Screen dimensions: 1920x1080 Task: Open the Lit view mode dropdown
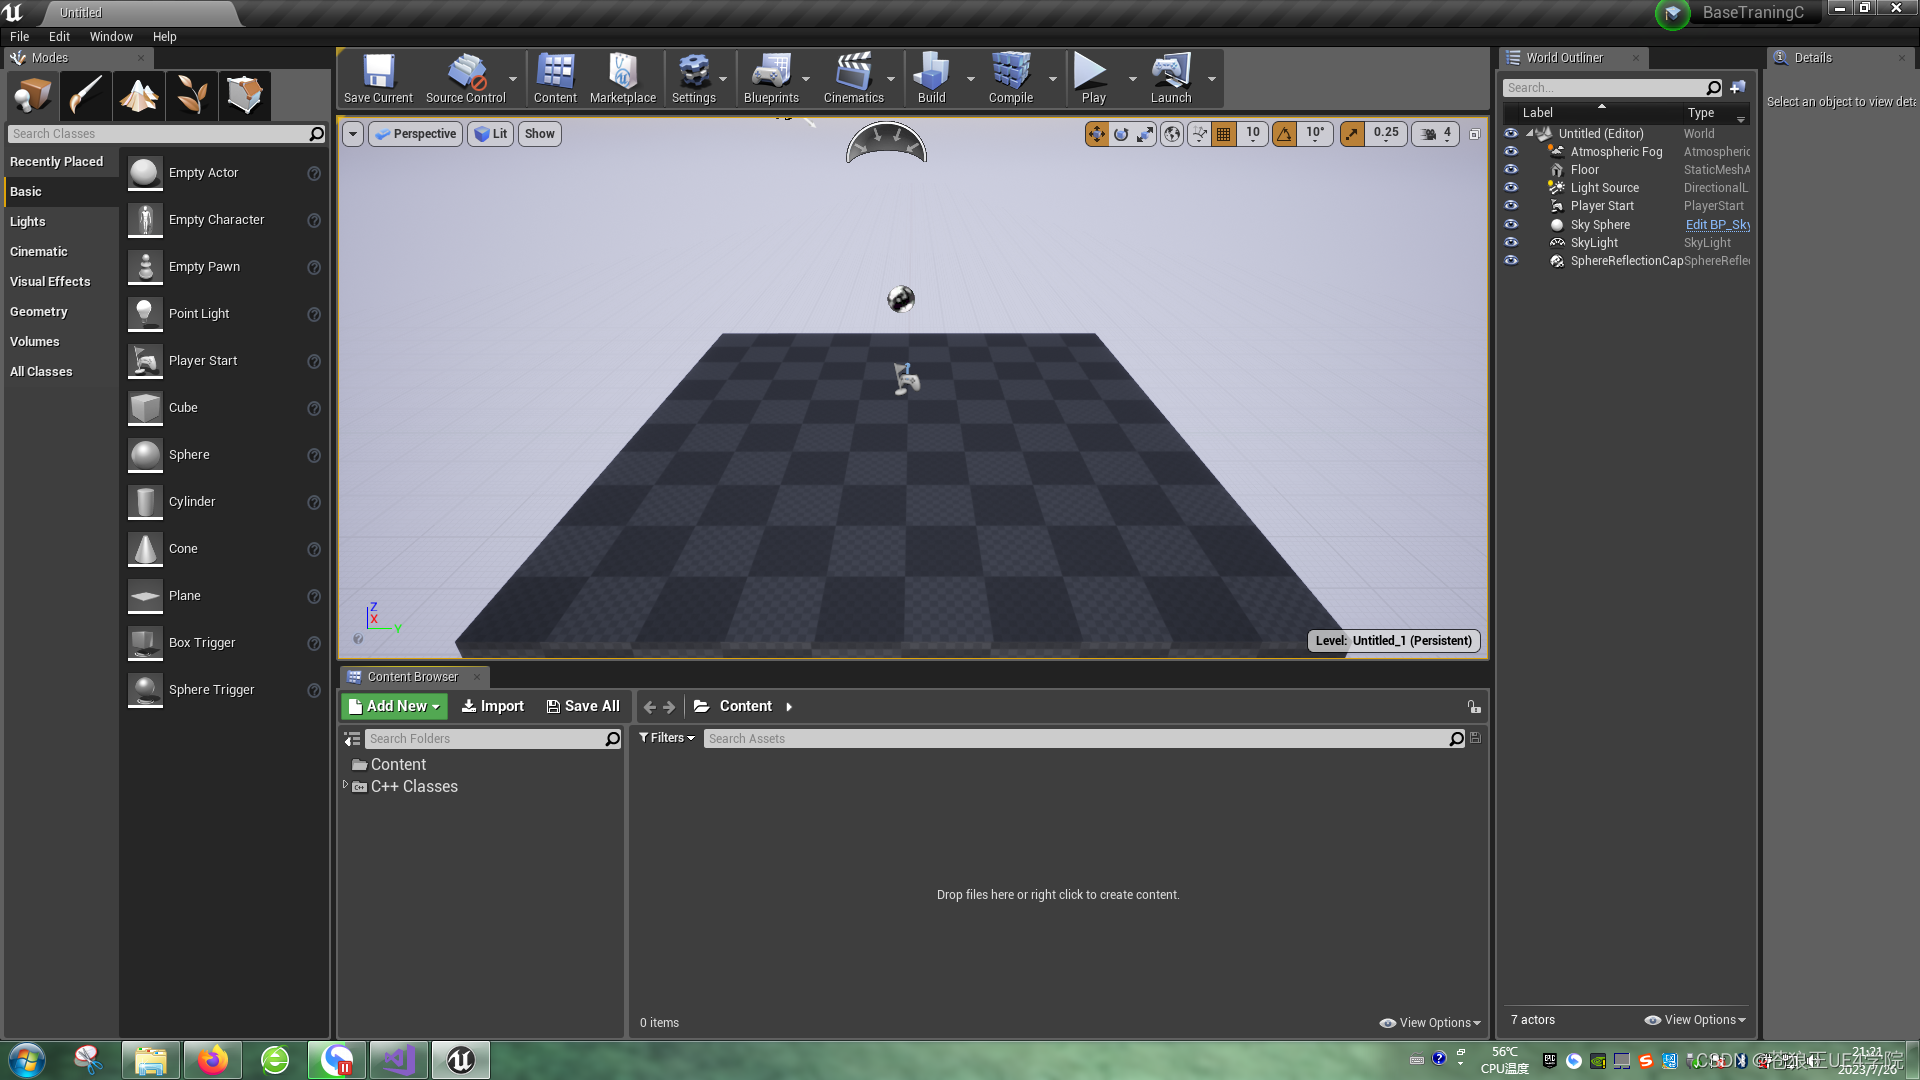[x=490, y=133]
